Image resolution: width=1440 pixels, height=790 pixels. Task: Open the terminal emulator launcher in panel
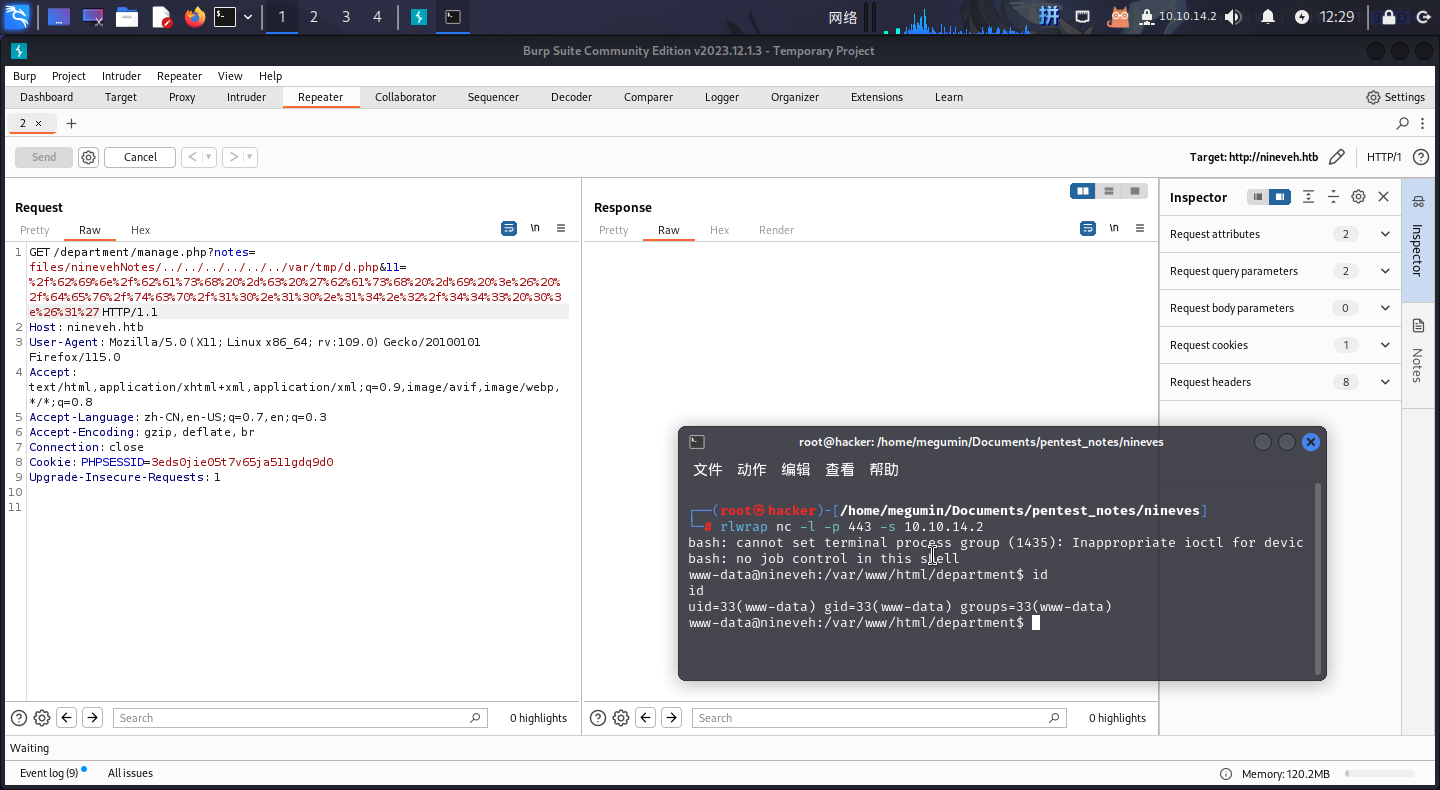pos(225,16)
